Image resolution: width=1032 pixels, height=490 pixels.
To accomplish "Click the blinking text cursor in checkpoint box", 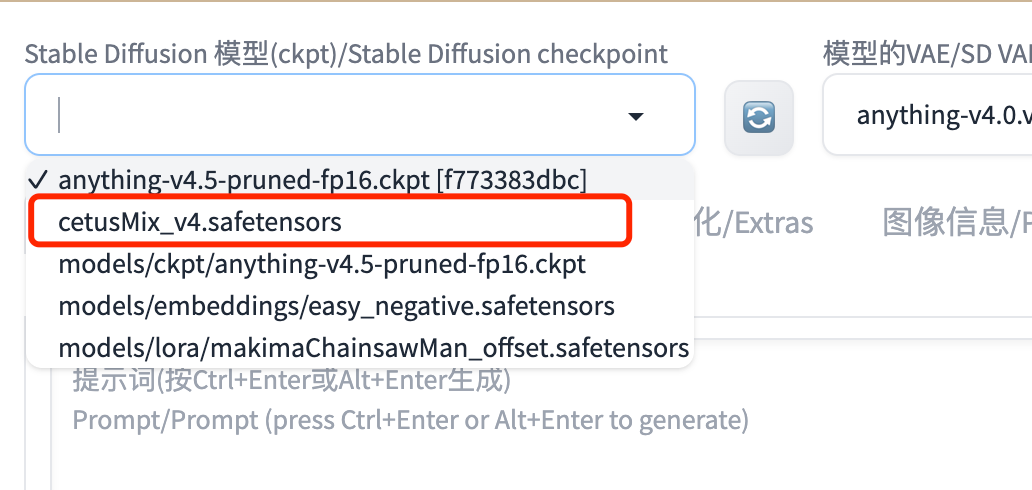I will tap(59, 115).
